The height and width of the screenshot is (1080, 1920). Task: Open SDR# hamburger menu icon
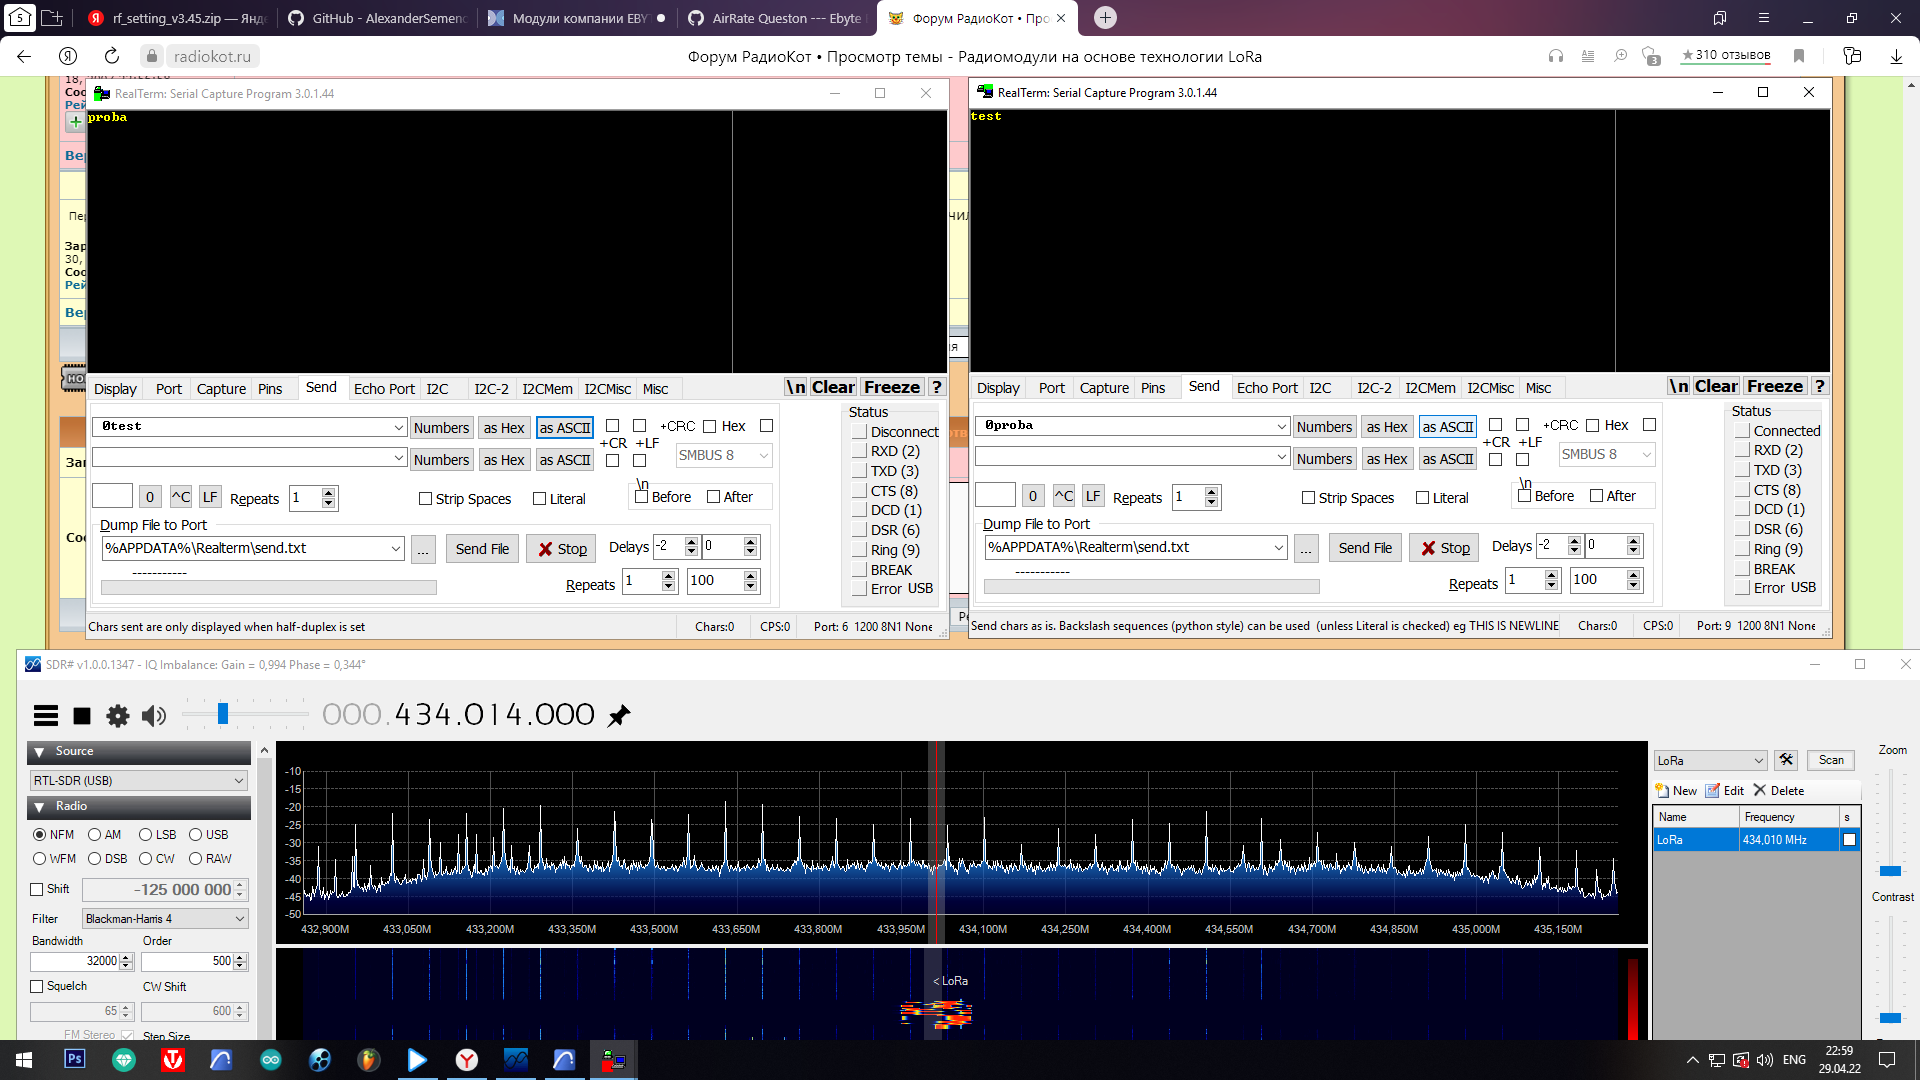(x=46, y=715)
